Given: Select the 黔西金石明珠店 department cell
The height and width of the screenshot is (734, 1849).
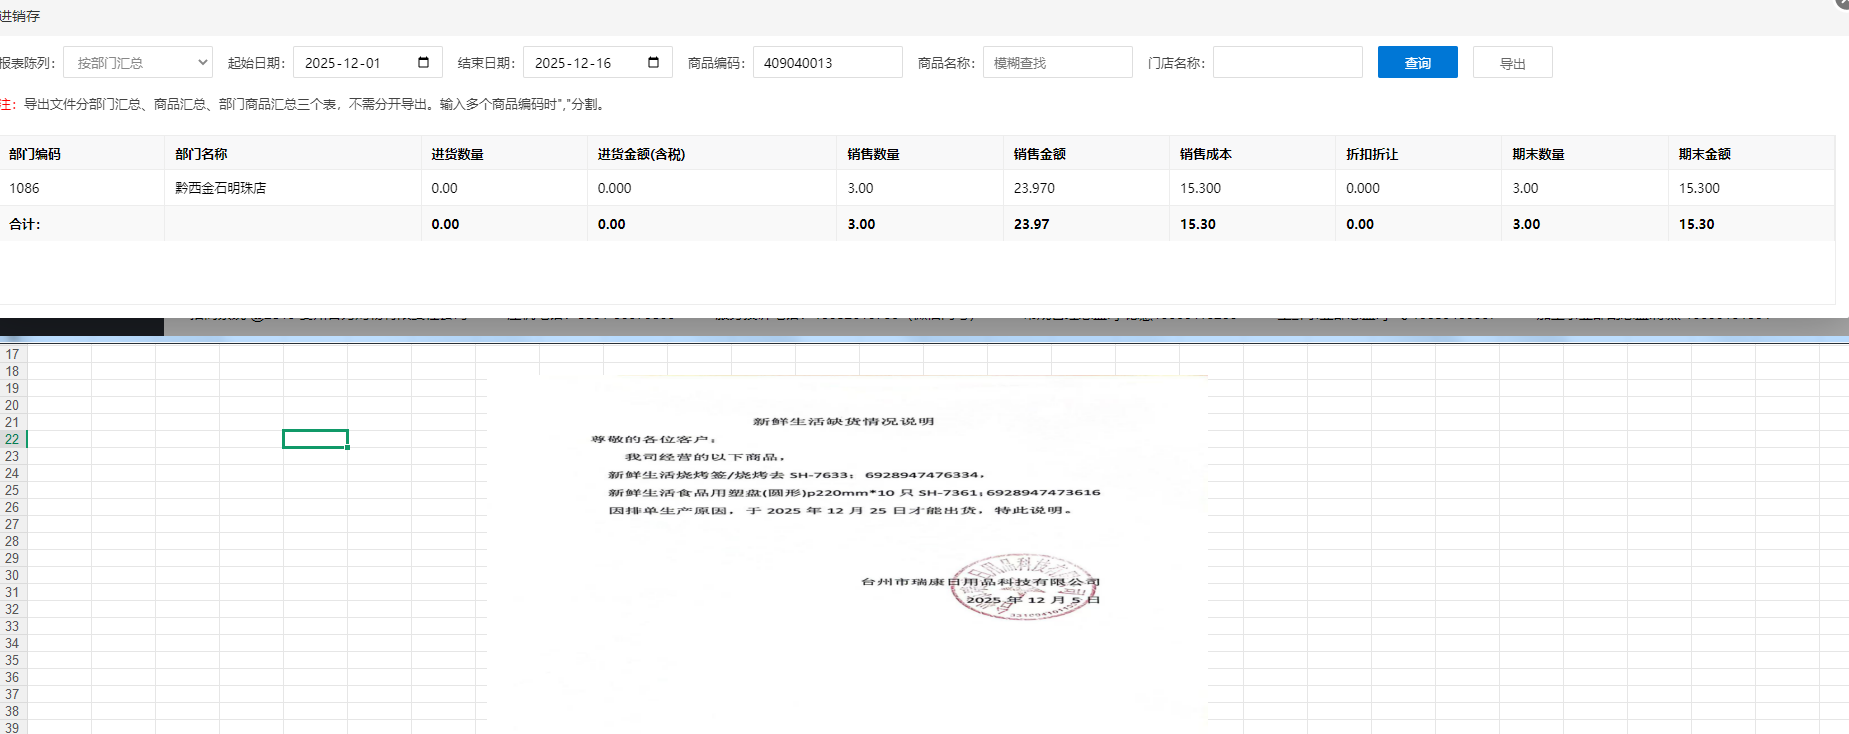Looking at the screenshot, I should (x=221, y=188).
